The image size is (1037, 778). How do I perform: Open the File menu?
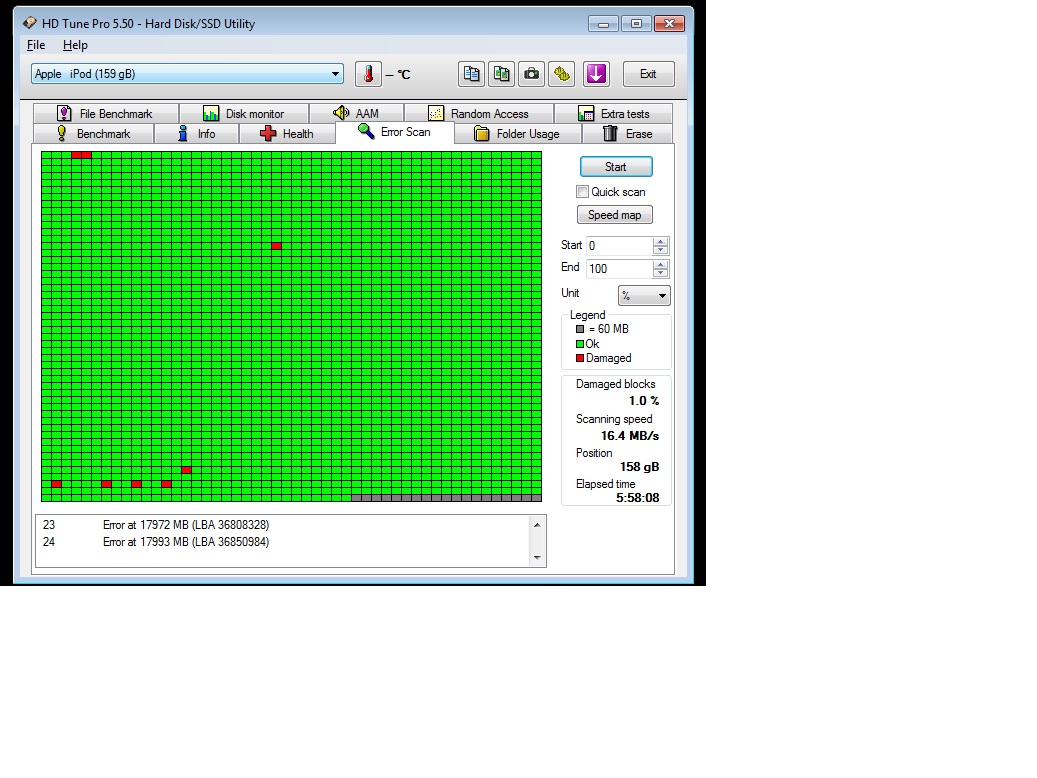coord(36,45)
